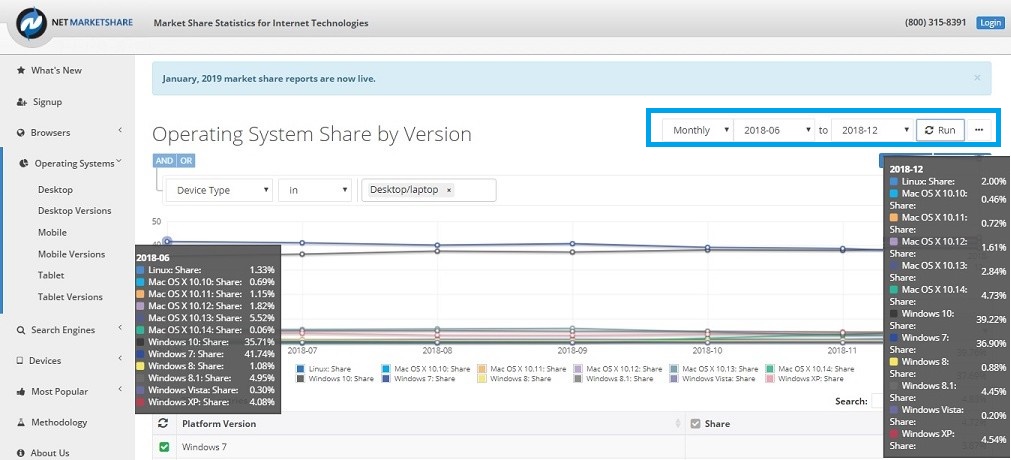Click the 2018-09 x-axis label

pyautogui.click(x=573, y=350)
